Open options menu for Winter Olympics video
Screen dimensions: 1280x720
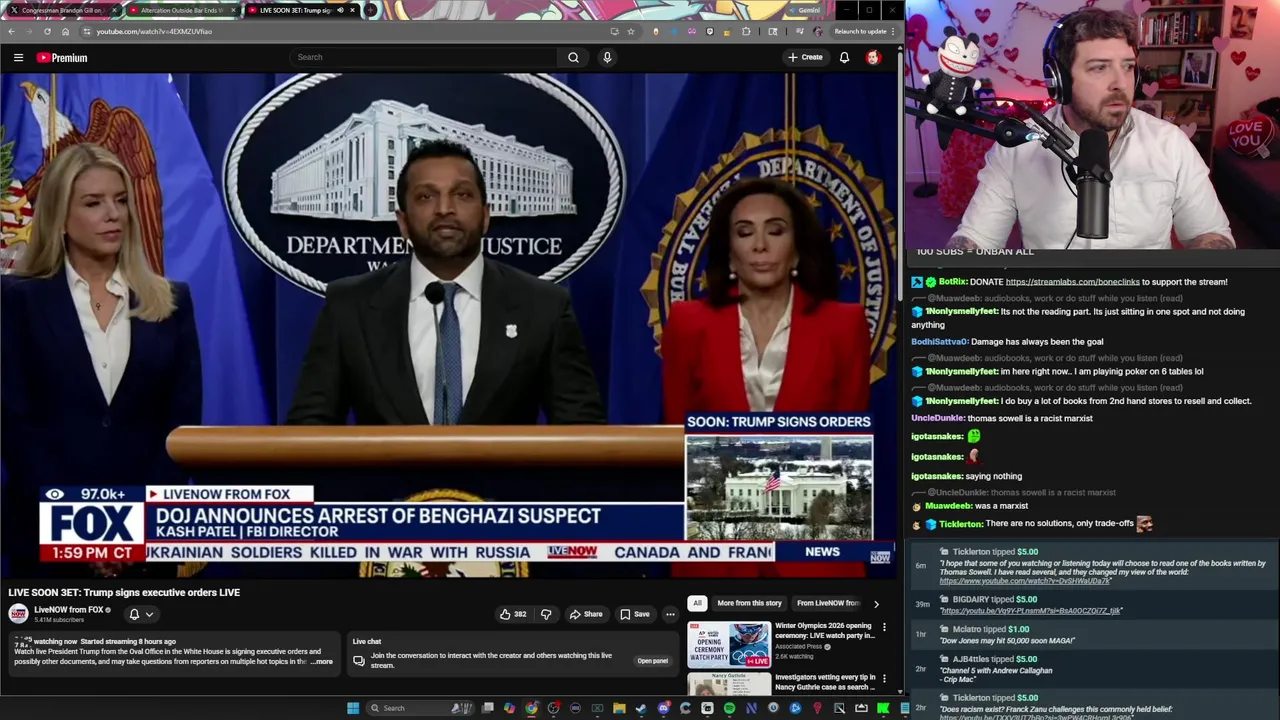pos(884,627)
